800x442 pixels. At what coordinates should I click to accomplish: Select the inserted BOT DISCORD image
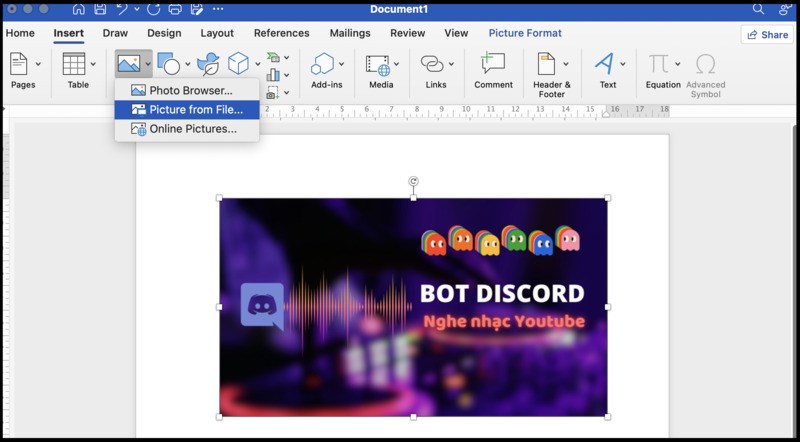(413, 307)
